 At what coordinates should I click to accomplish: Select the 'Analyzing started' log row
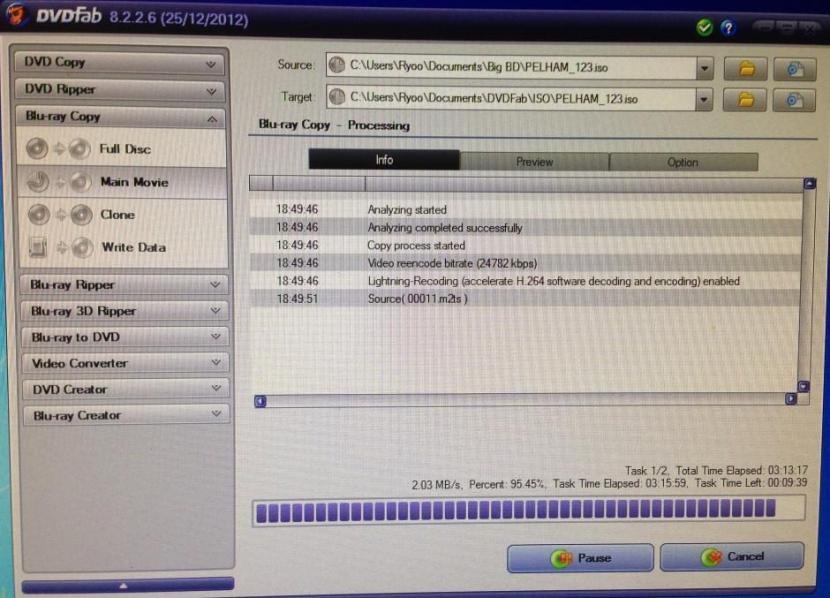pyautogui.click(x=525, y=210)
